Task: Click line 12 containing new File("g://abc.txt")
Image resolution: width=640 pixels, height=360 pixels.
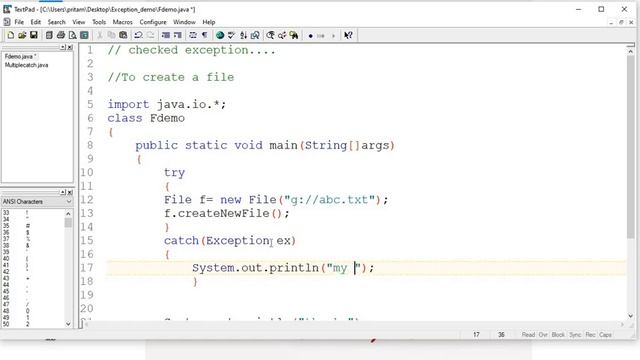Action: coord(276,200)
